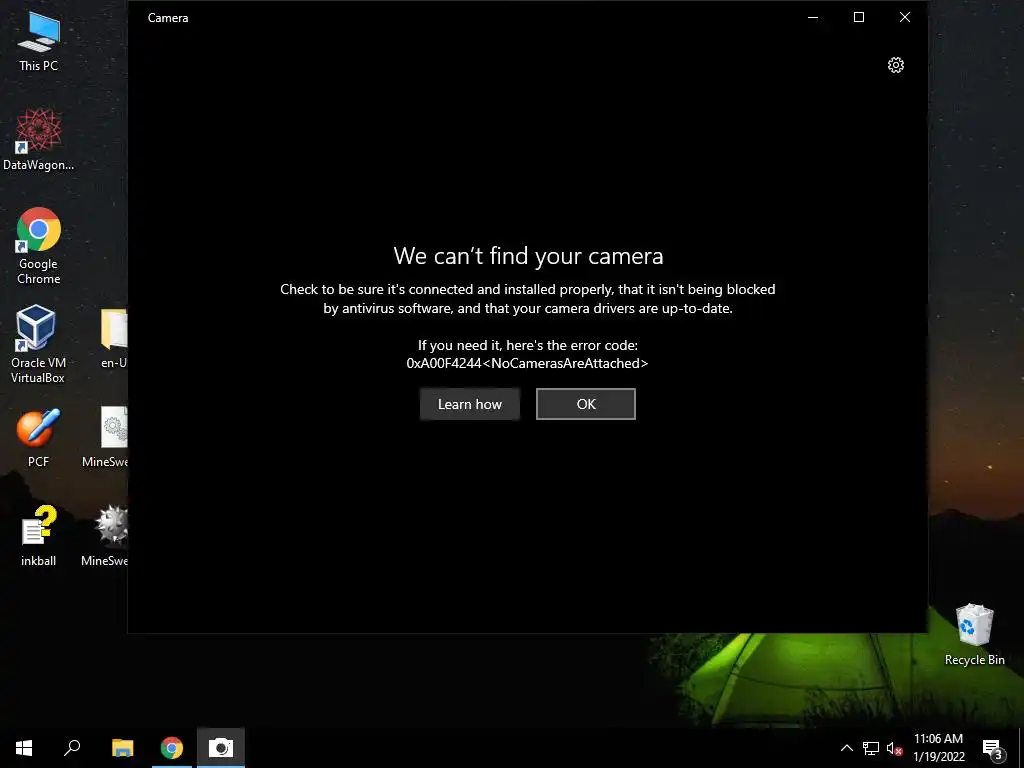Open the network status tray icon
This screenshot has height=768, width=1024.
(x=871, y=748)
